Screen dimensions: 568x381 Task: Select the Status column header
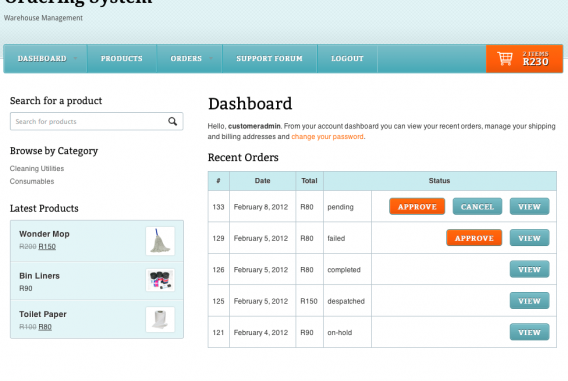click(439, 181)
